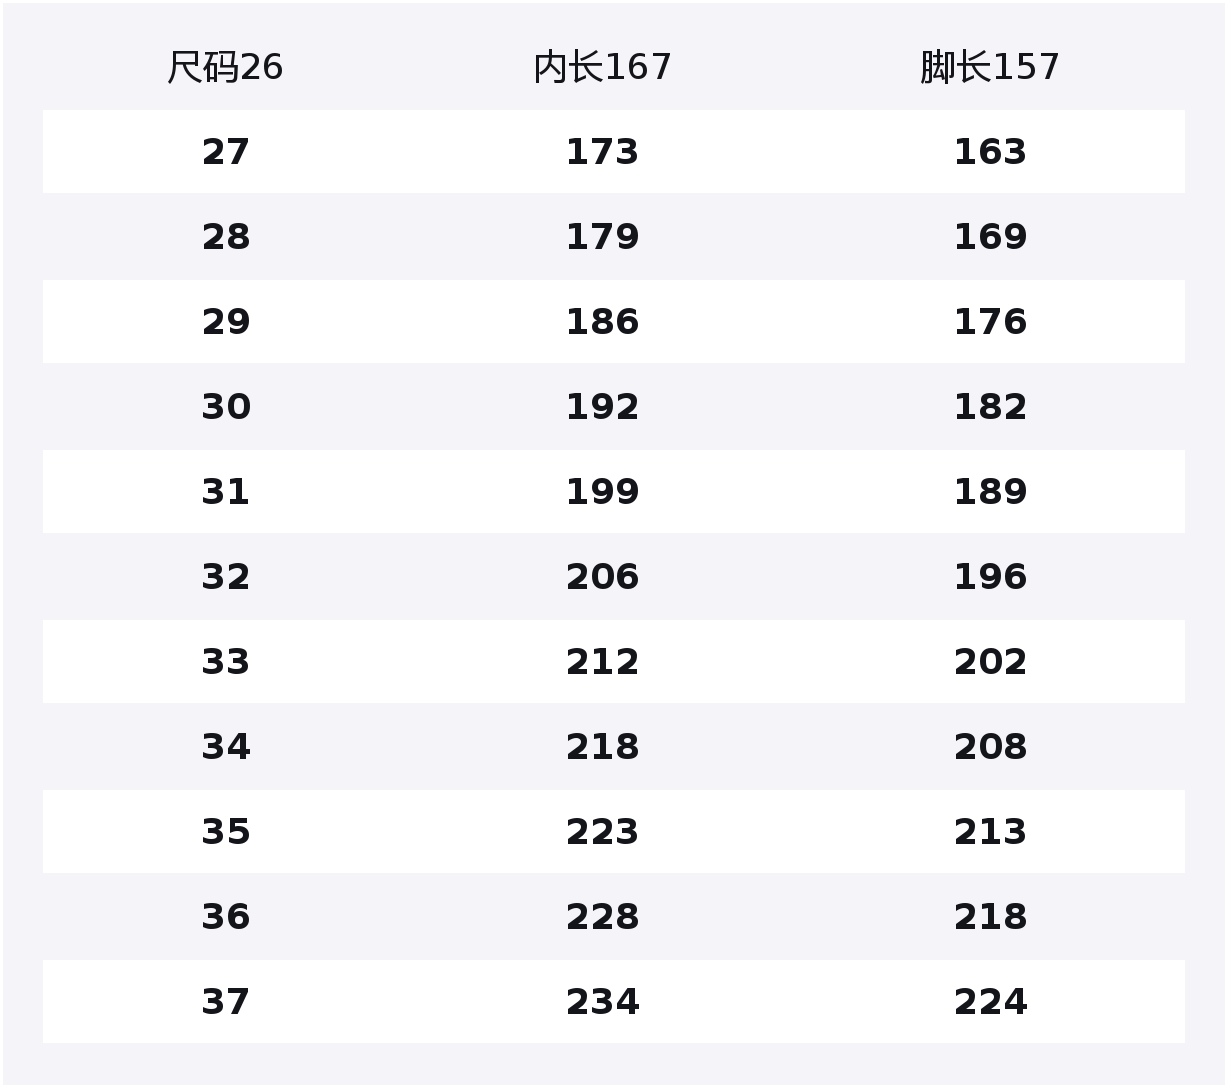This screenshot has height=1088, width=1228.
Task: Click foot length 196 value
Action: pyautogui.click(x=990, y=577)
